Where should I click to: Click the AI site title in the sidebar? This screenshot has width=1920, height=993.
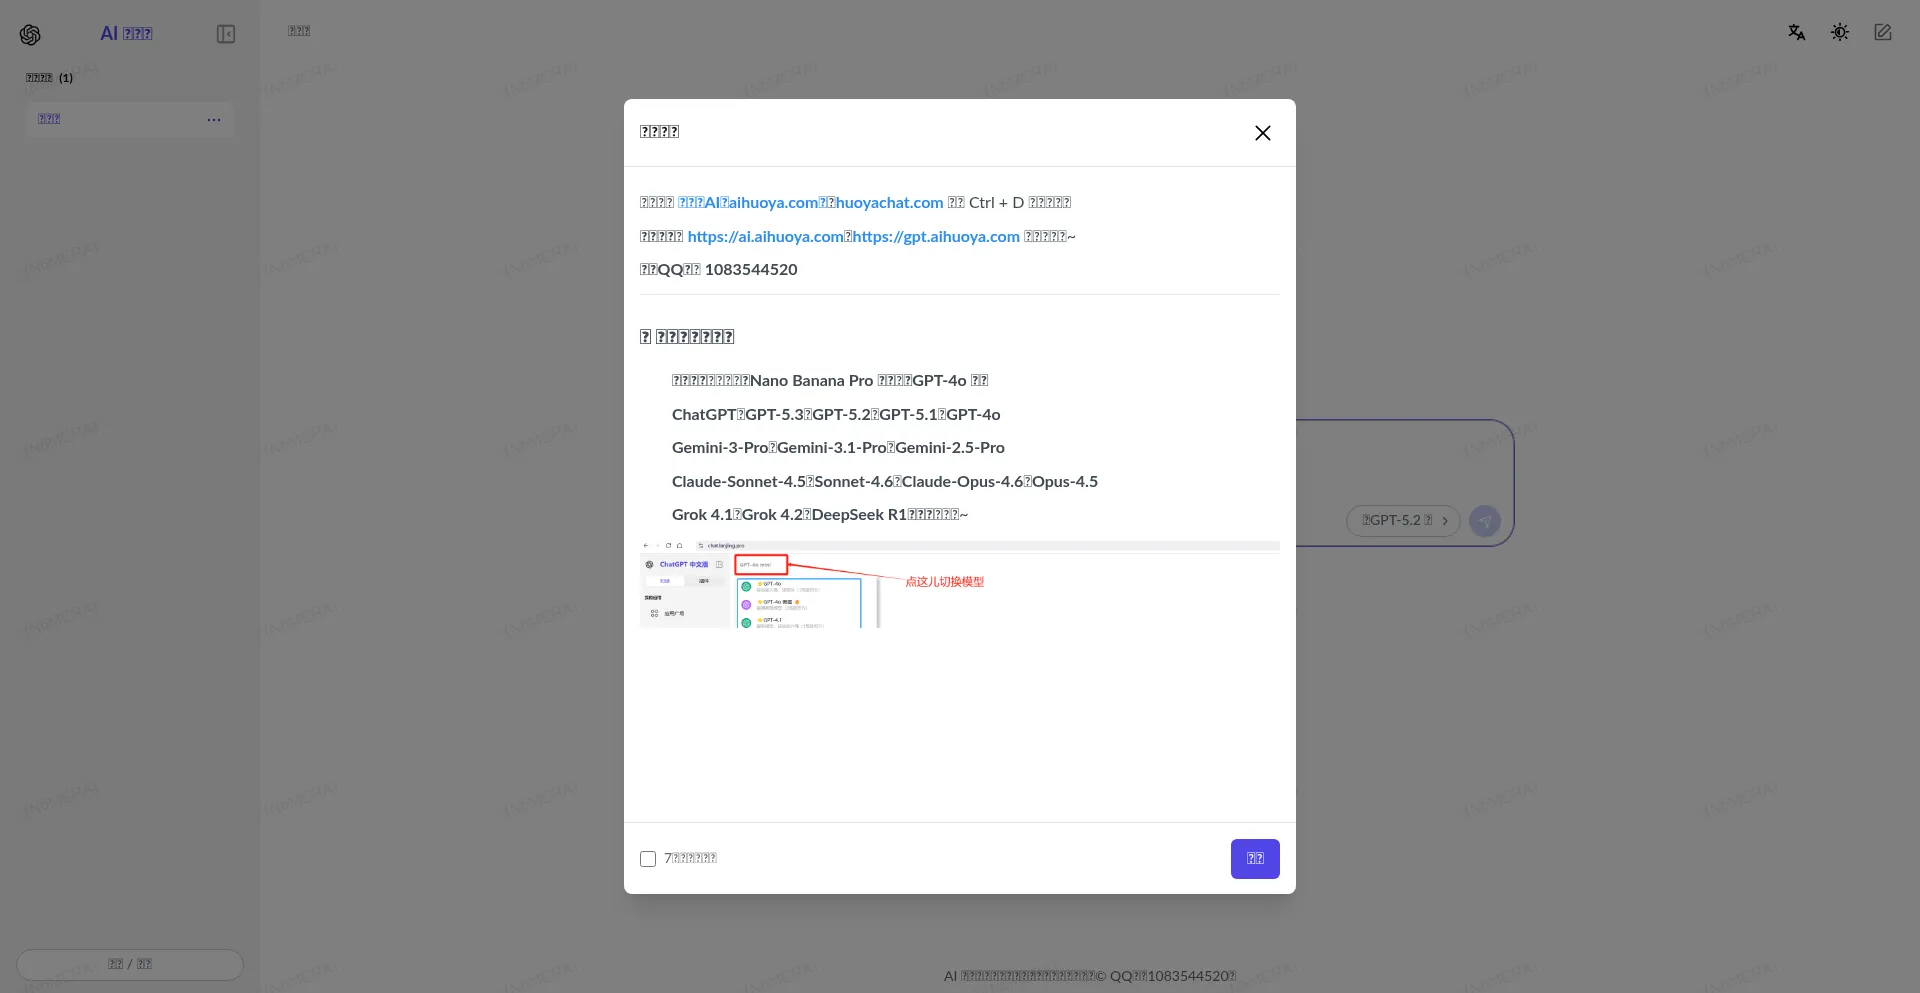[126, 34]
